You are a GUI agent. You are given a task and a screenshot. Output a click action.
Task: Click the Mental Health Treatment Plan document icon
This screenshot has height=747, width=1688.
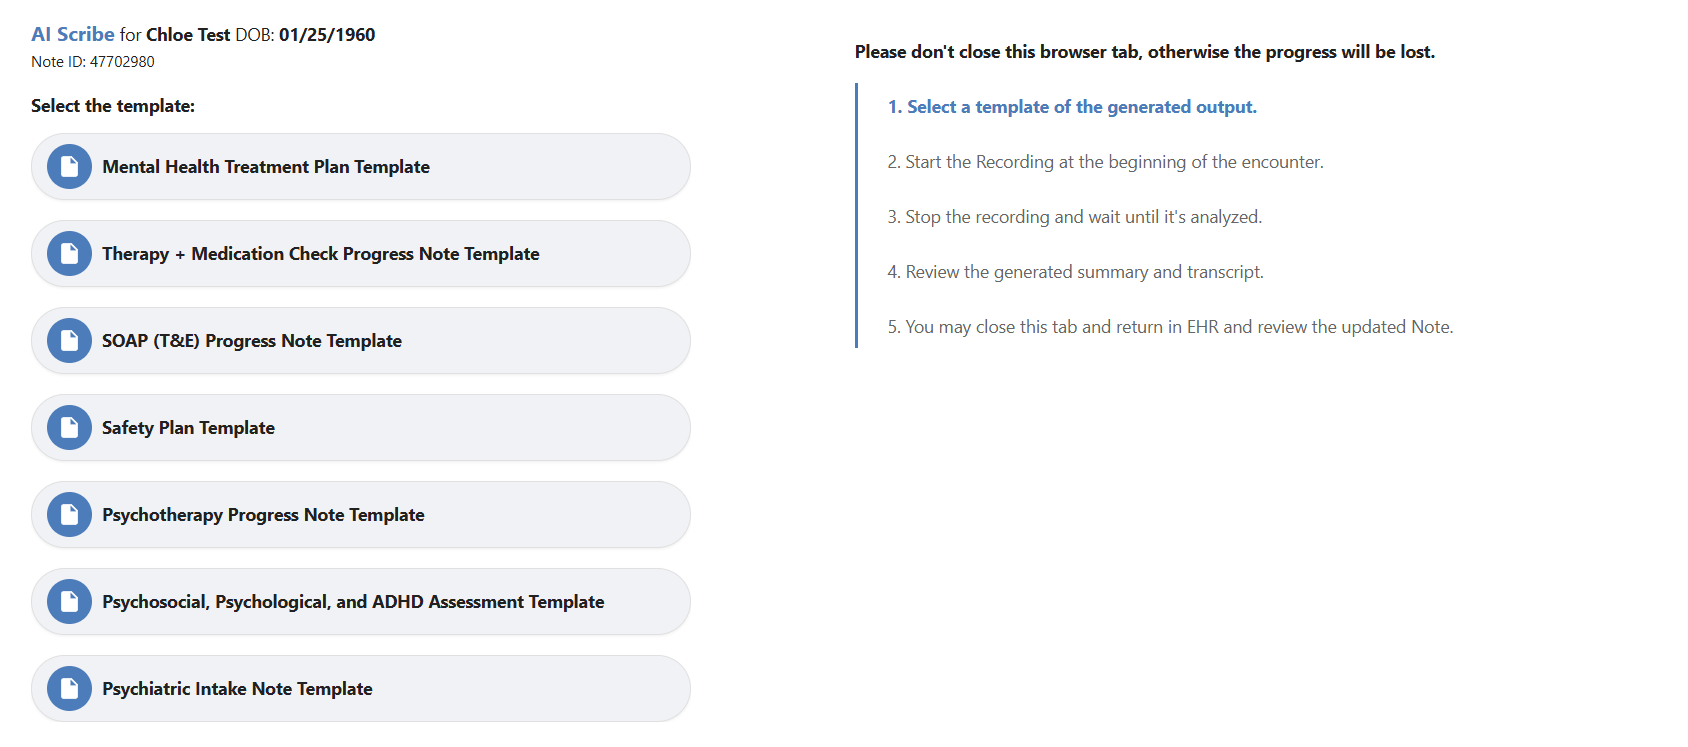(69, 167)
